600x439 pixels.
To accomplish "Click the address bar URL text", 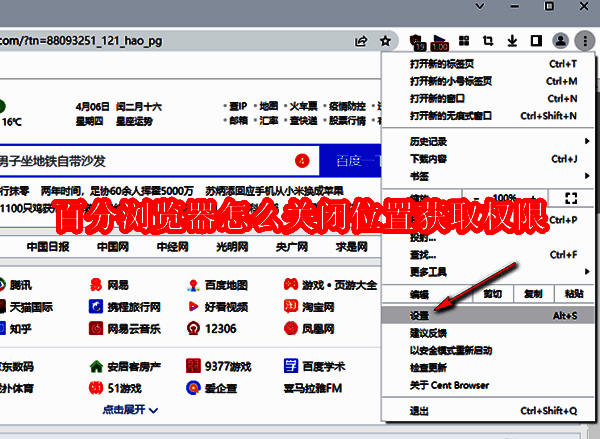I will coord(81,41).
